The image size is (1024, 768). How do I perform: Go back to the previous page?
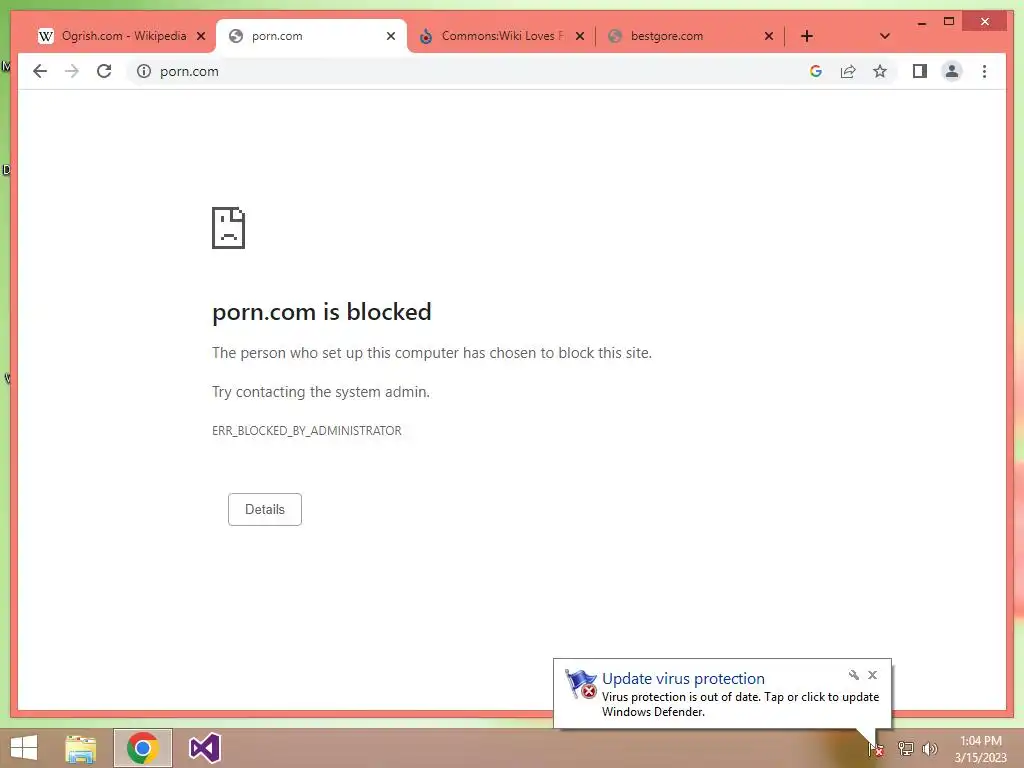(x=40, y=71)
